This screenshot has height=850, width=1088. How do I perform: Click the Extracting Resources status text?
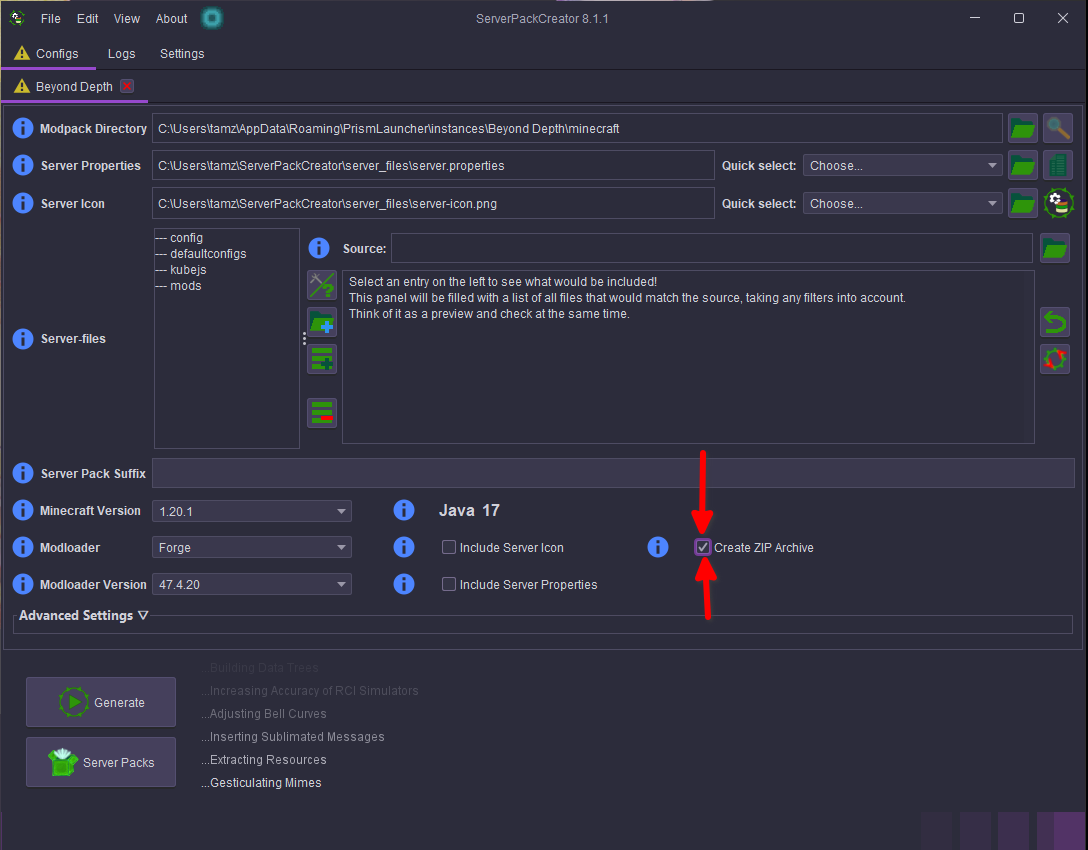[264, 760]
